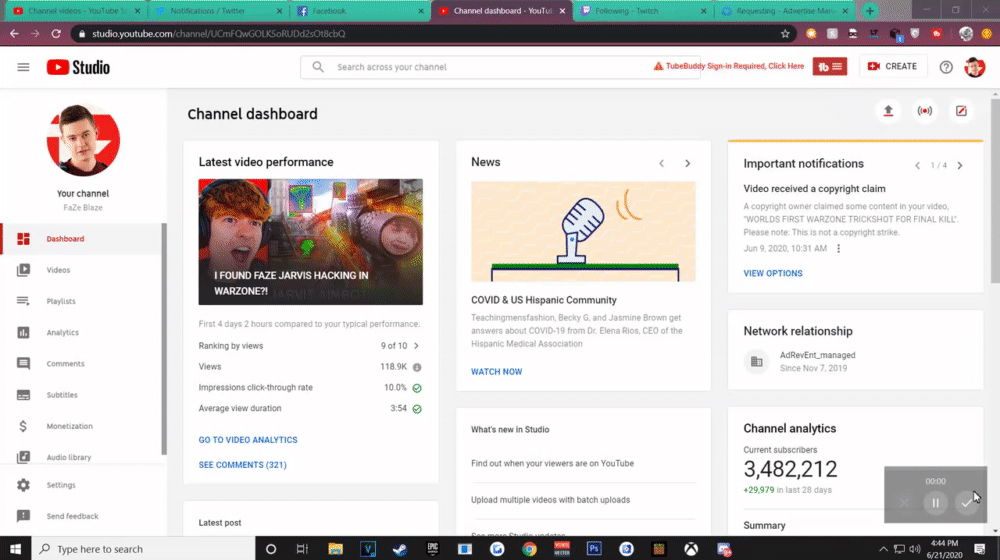Viewport: 1000px width, 560px height.
Task: Click the channel profile picture
Action: [x=83, y=140]
